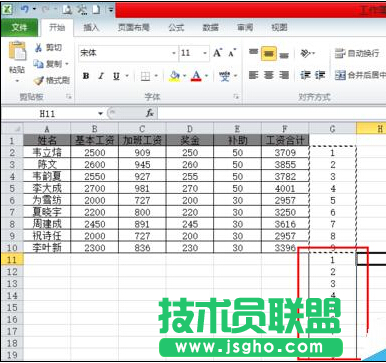Click the cell Borders icon
386x363 pixels.
click(x=145, y=76)
